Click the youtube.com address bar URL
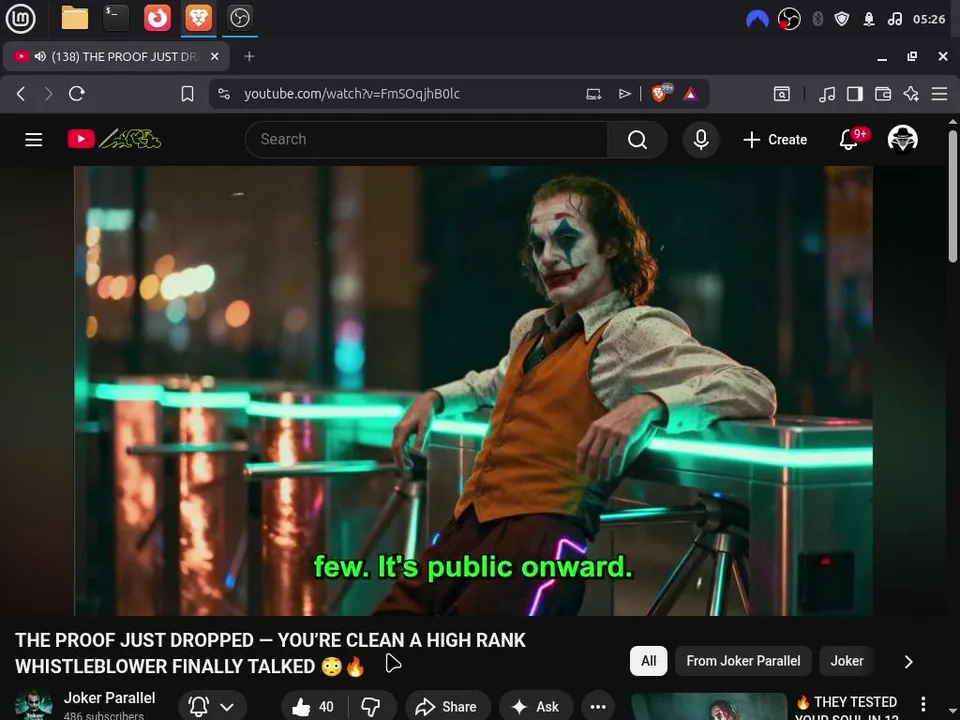This screenshot has width=960, height=720. click(352, 94)
